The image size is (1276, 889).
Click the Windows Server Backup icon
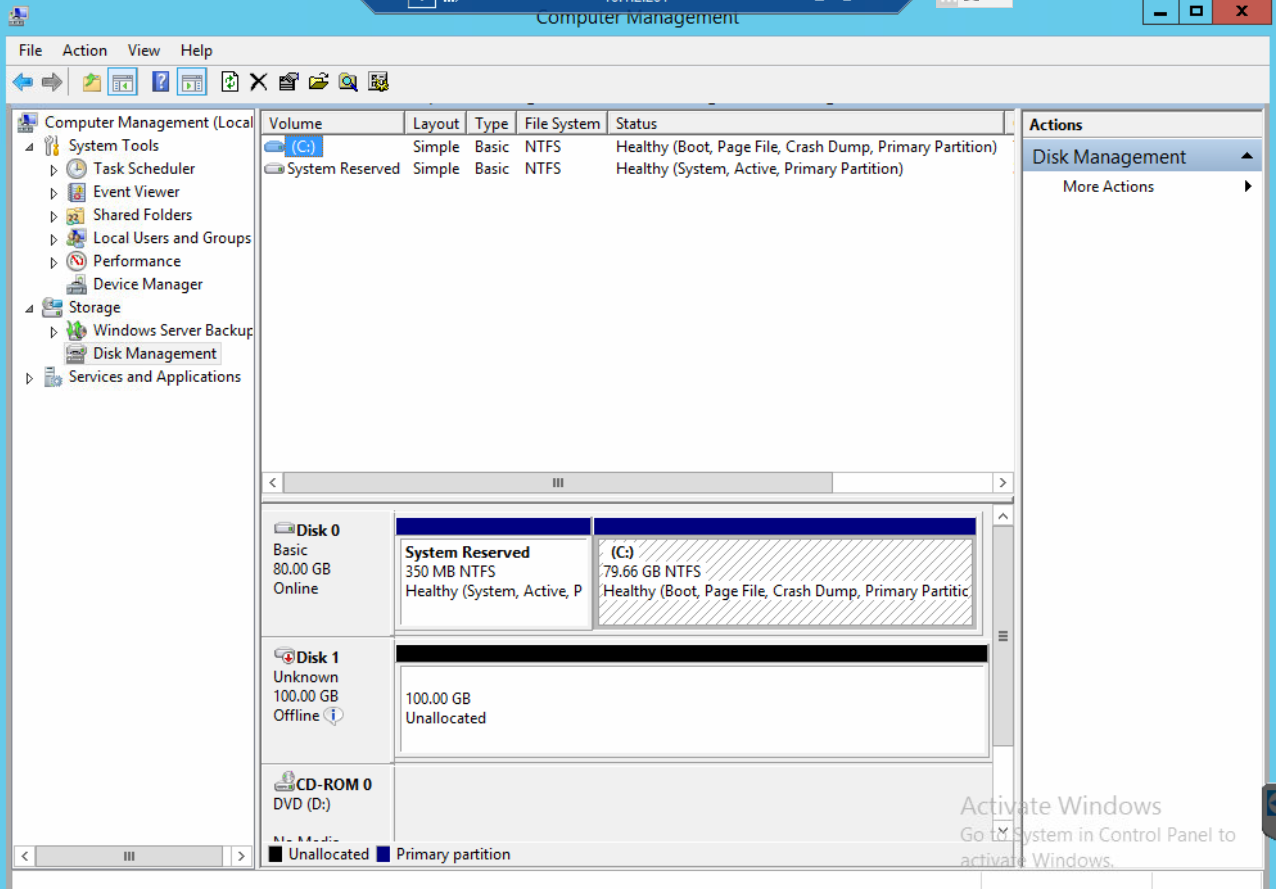[76, 330]
